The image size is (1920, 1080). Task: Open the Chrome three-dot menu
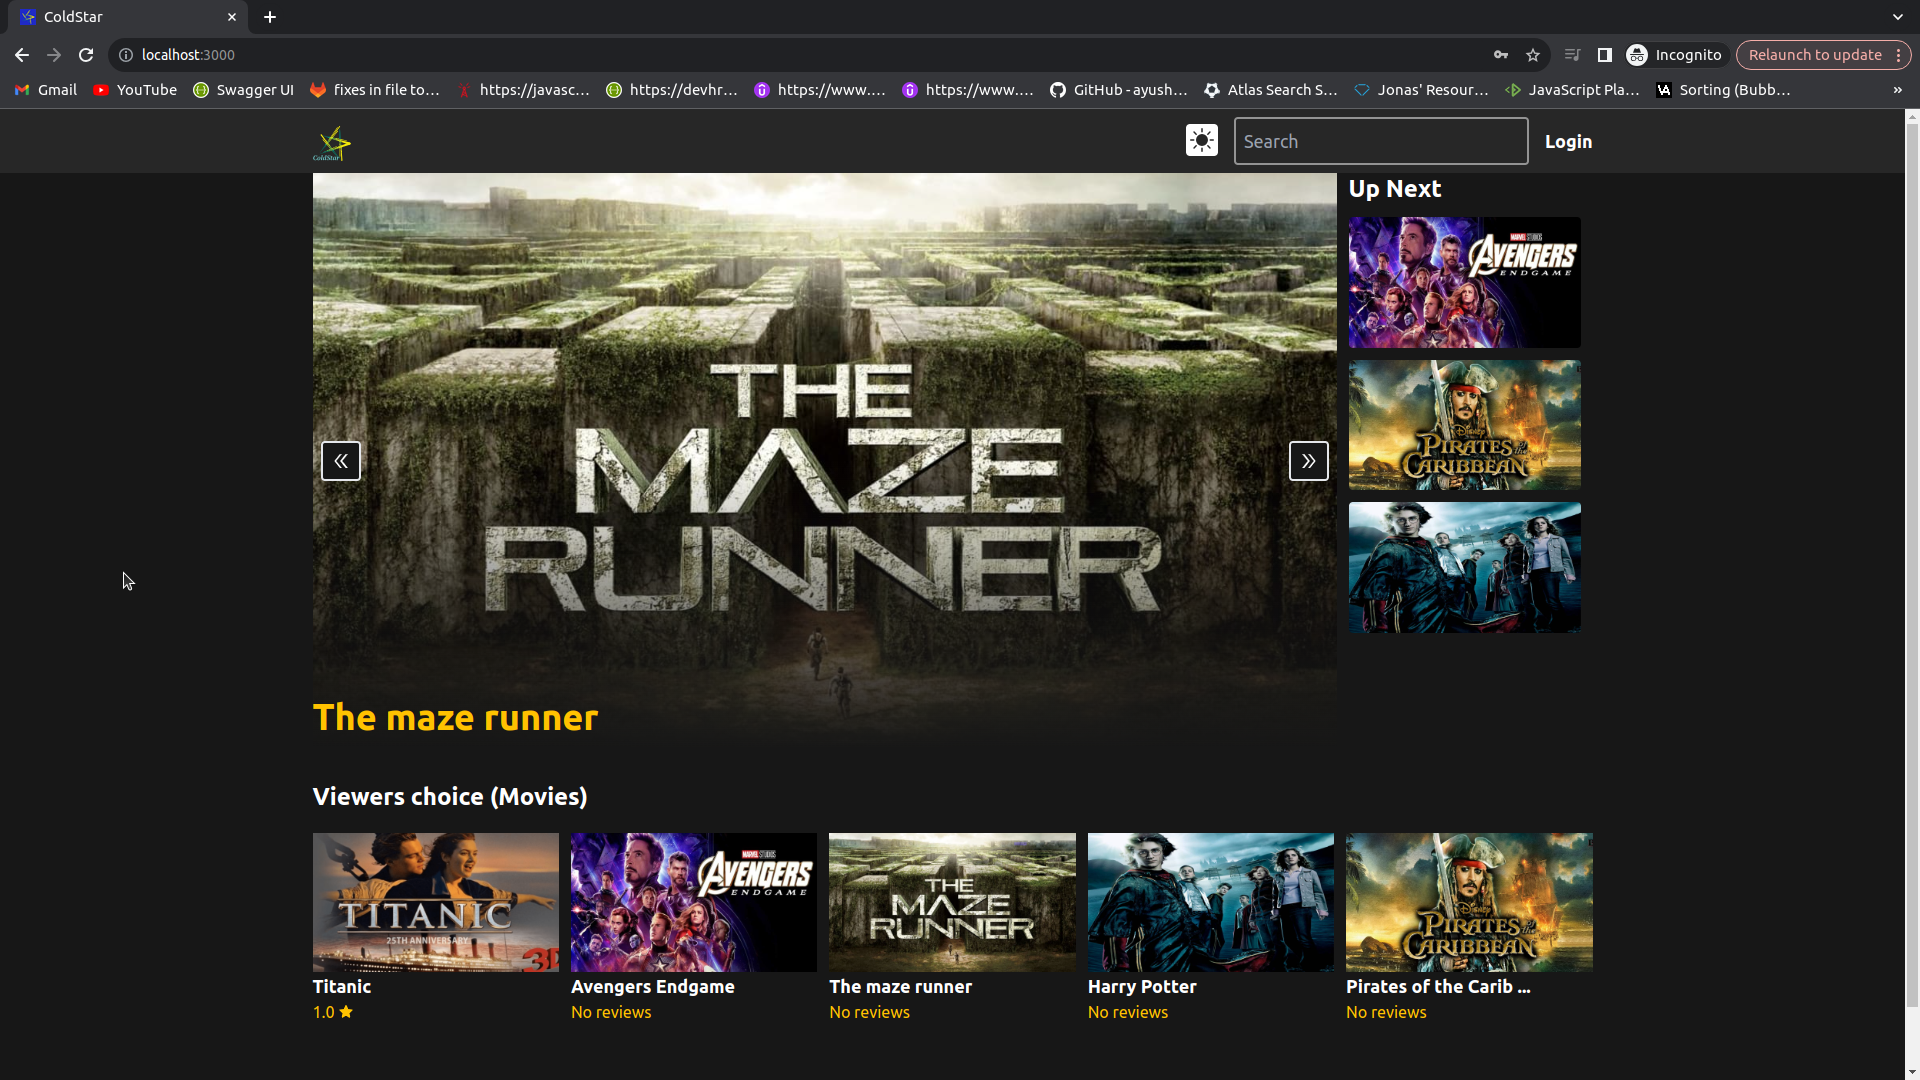click(1899, 55)
